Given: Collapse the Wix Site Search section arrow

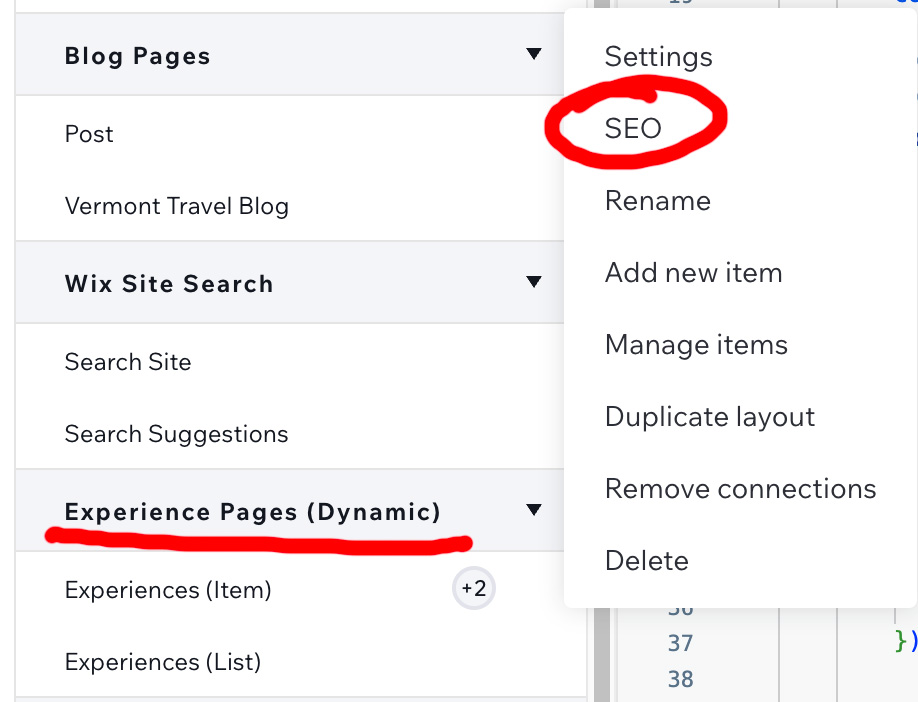Looking at the screenshot, I should coord(534,282).
